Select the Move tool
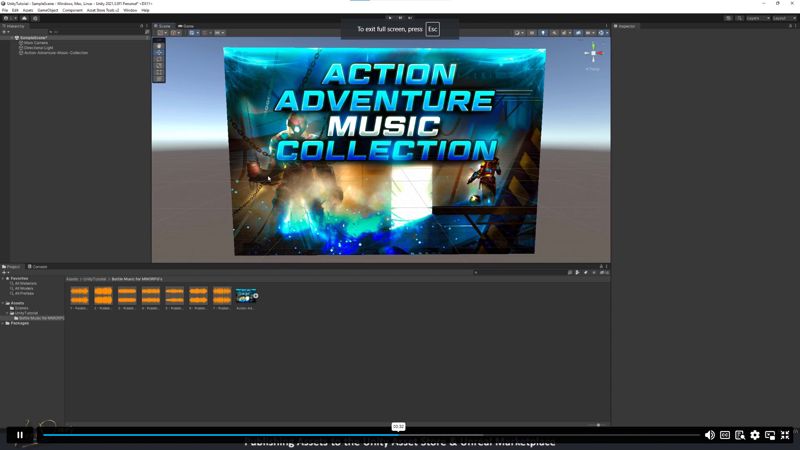The height and width of the screenshot is (450, 800). pos(159,53)
